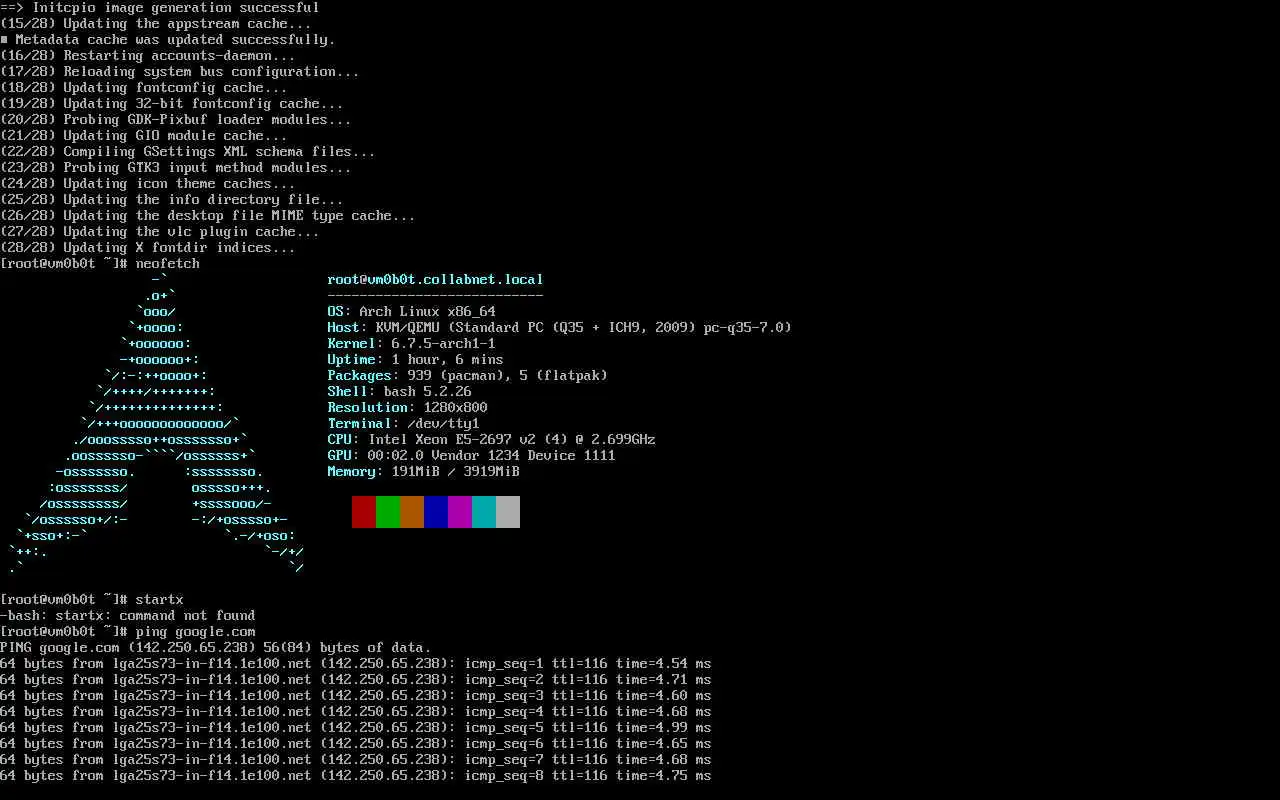Viewport: 1280px width, 800px height.
Task: Click 'PING google.com (142.250.65.238)' header line
Action: pos(216,648)
